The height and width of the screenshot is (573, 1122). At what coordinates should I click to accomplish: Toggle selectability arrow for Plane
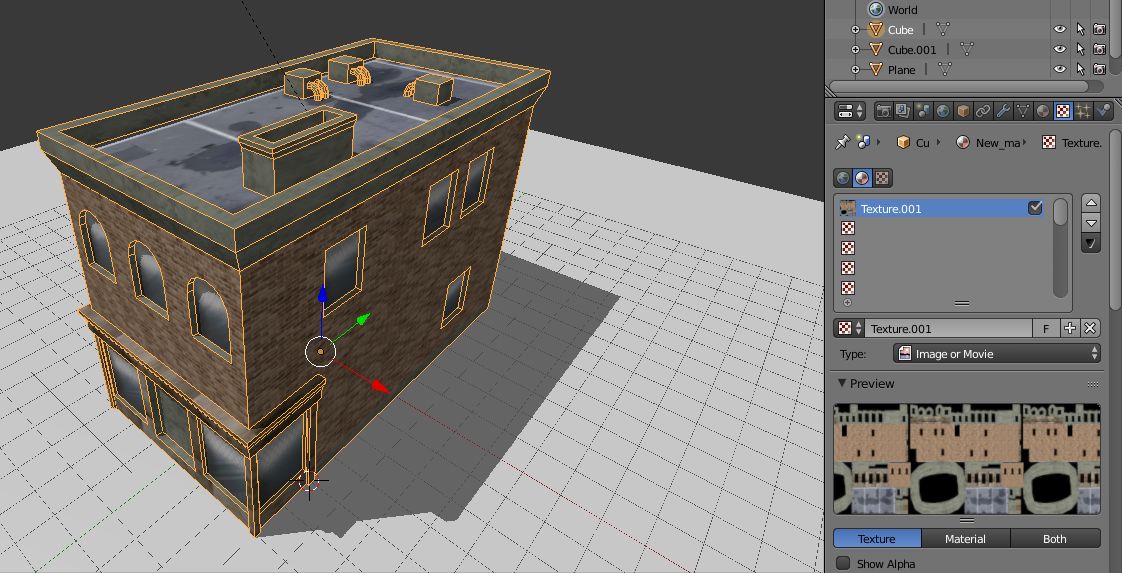(x=1080, y=69)
